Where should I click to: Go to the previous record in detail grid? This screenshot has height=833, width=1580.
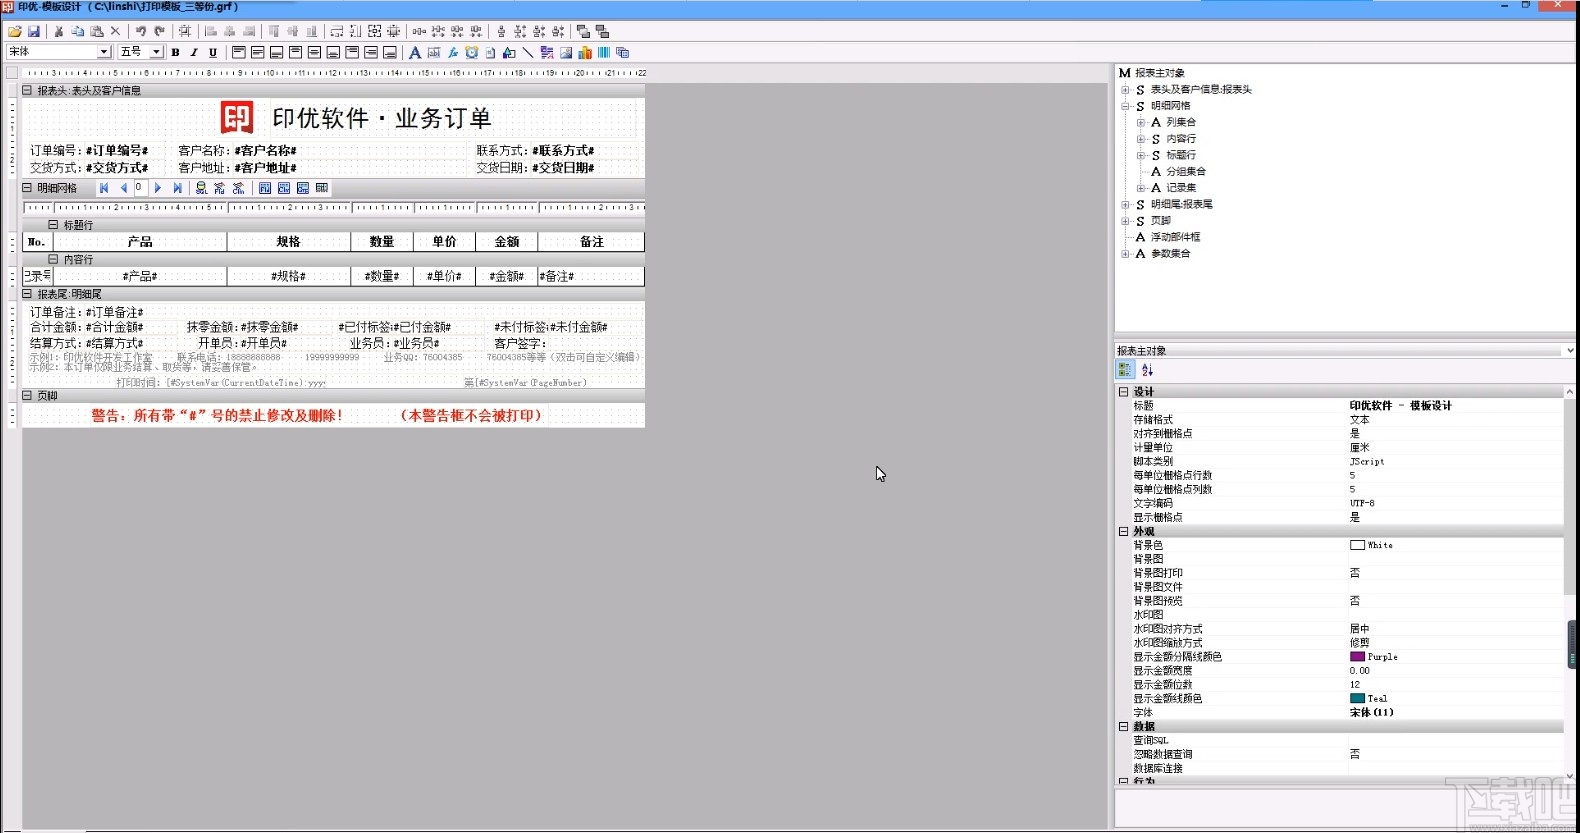click(x=124, y=188)
